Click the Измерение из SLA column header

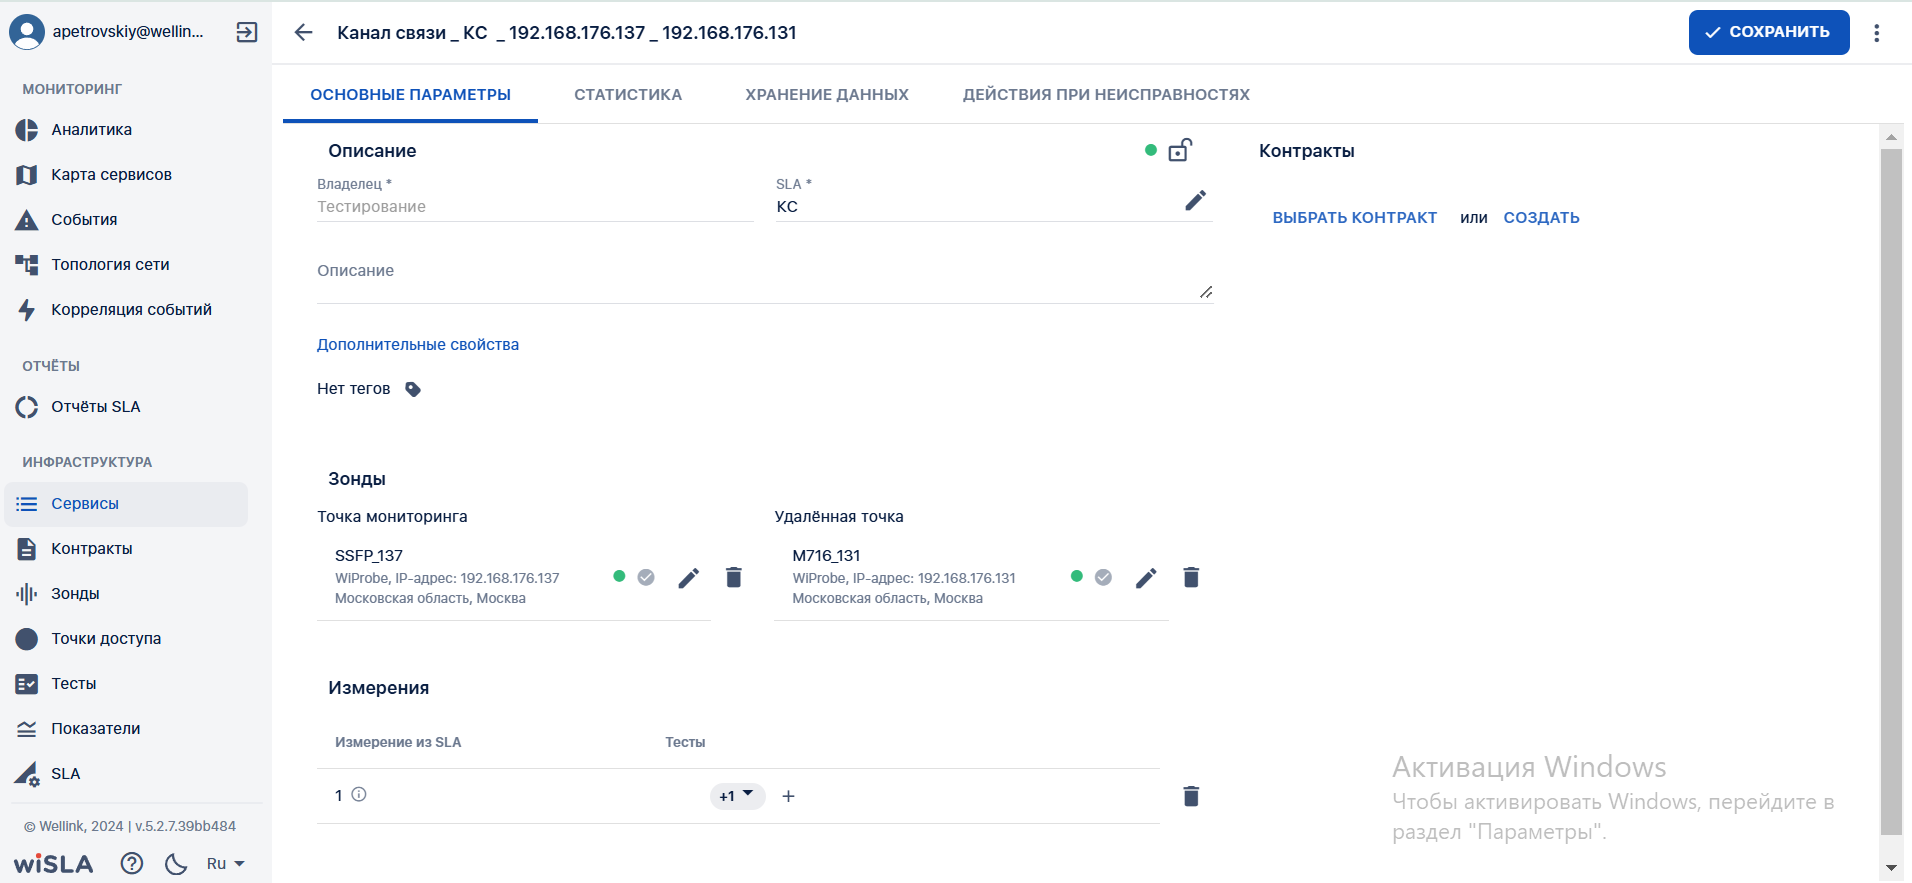(398, 742)
